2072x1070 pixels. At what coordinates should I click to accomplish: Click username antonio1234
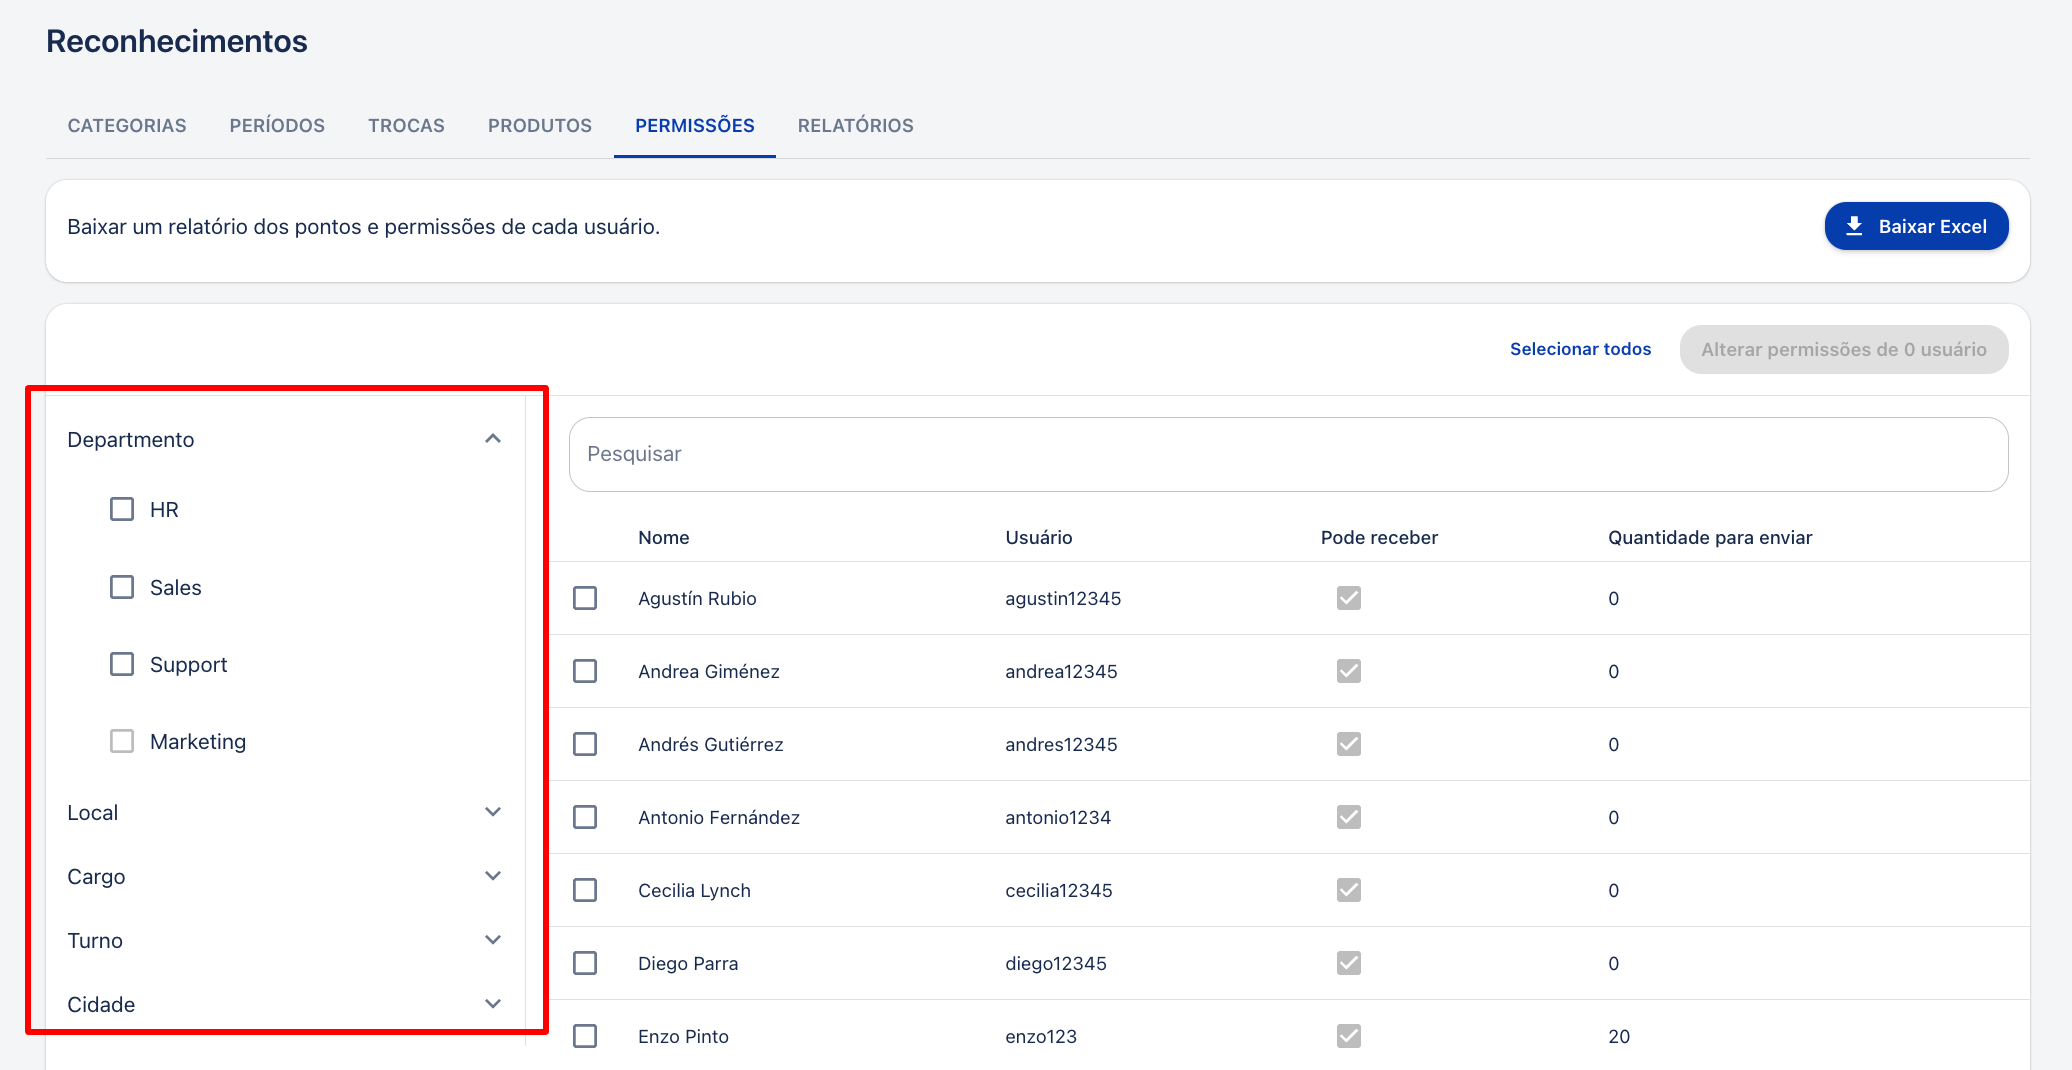[1058, 817]
